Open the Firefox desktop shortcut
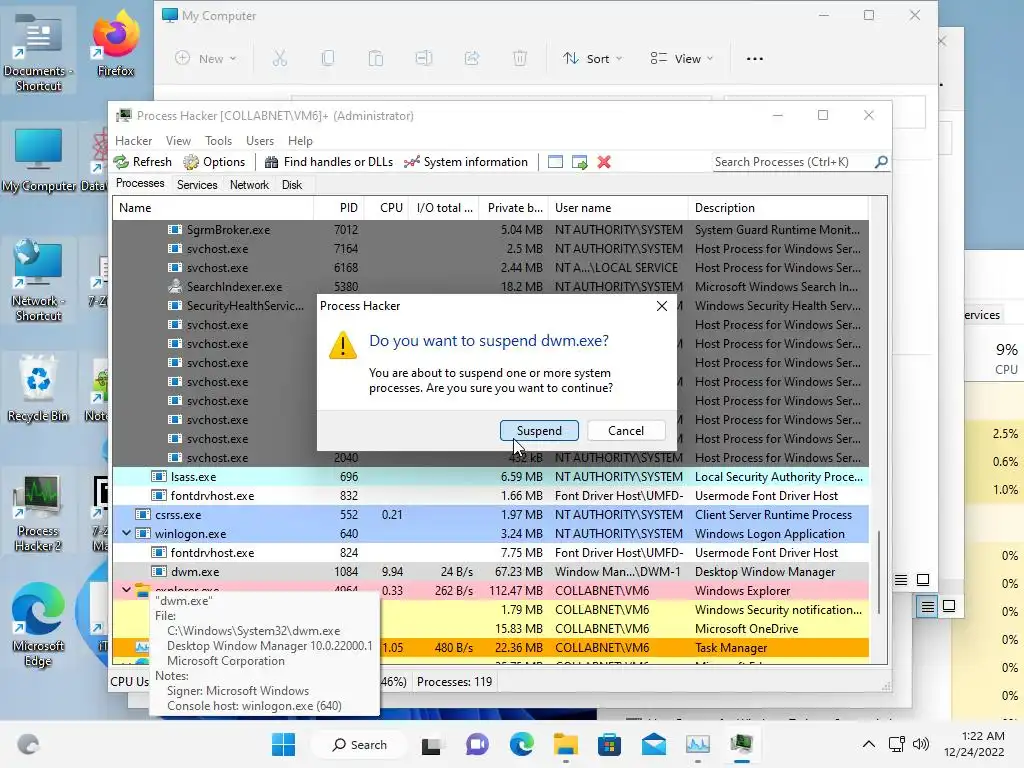 click(x=116, y=44)
